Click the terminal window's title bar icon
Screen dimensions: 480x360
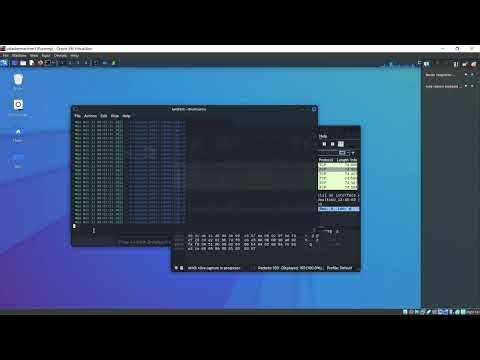(76, 109)
